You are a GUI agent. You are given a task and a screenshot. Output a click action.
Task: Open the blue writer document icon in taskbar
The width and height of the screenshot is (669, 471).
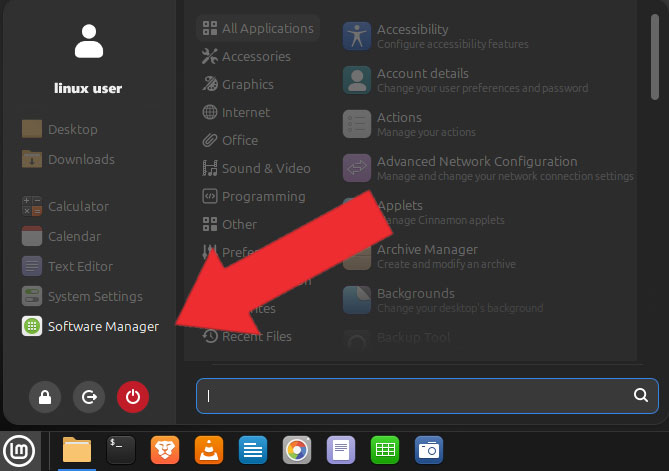click(253, 450)
